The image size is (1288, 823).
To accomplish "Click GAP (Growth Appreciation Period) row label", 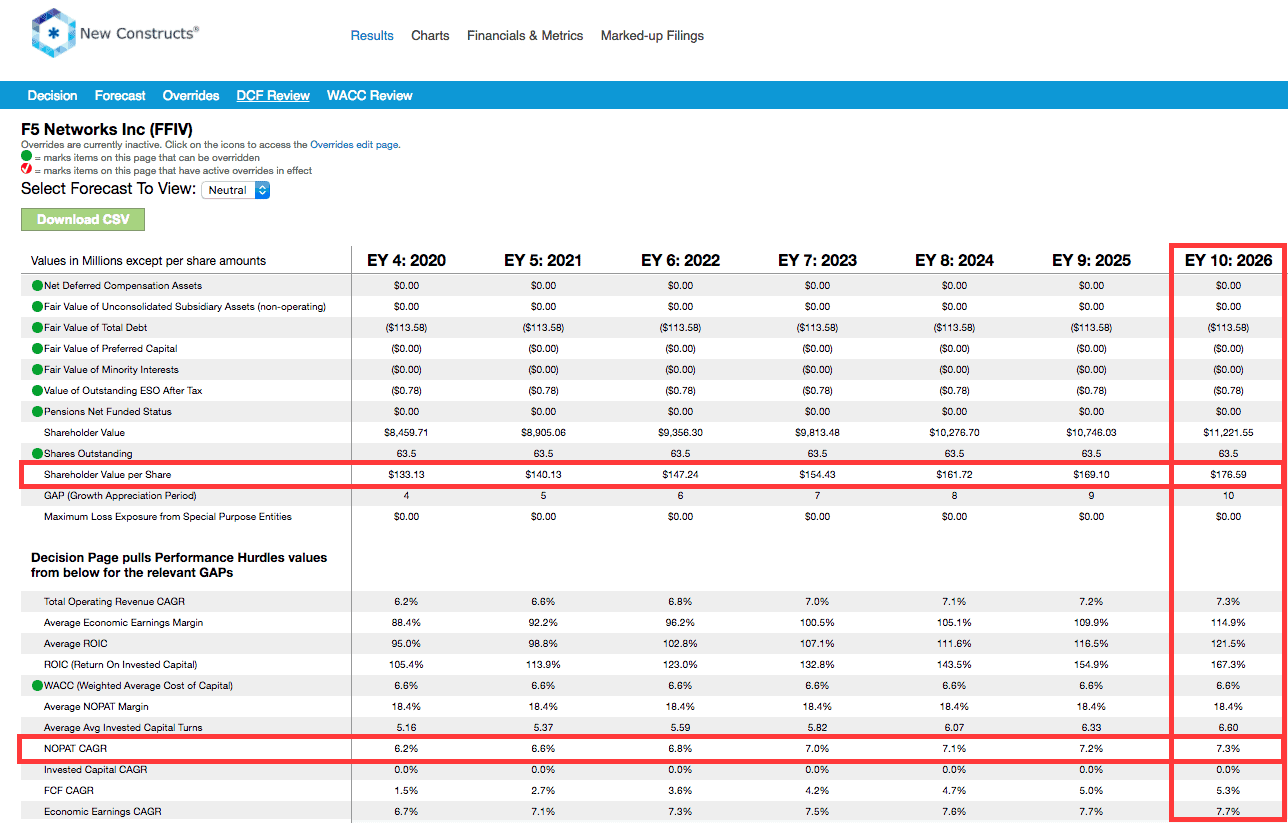I will (120, 496).
